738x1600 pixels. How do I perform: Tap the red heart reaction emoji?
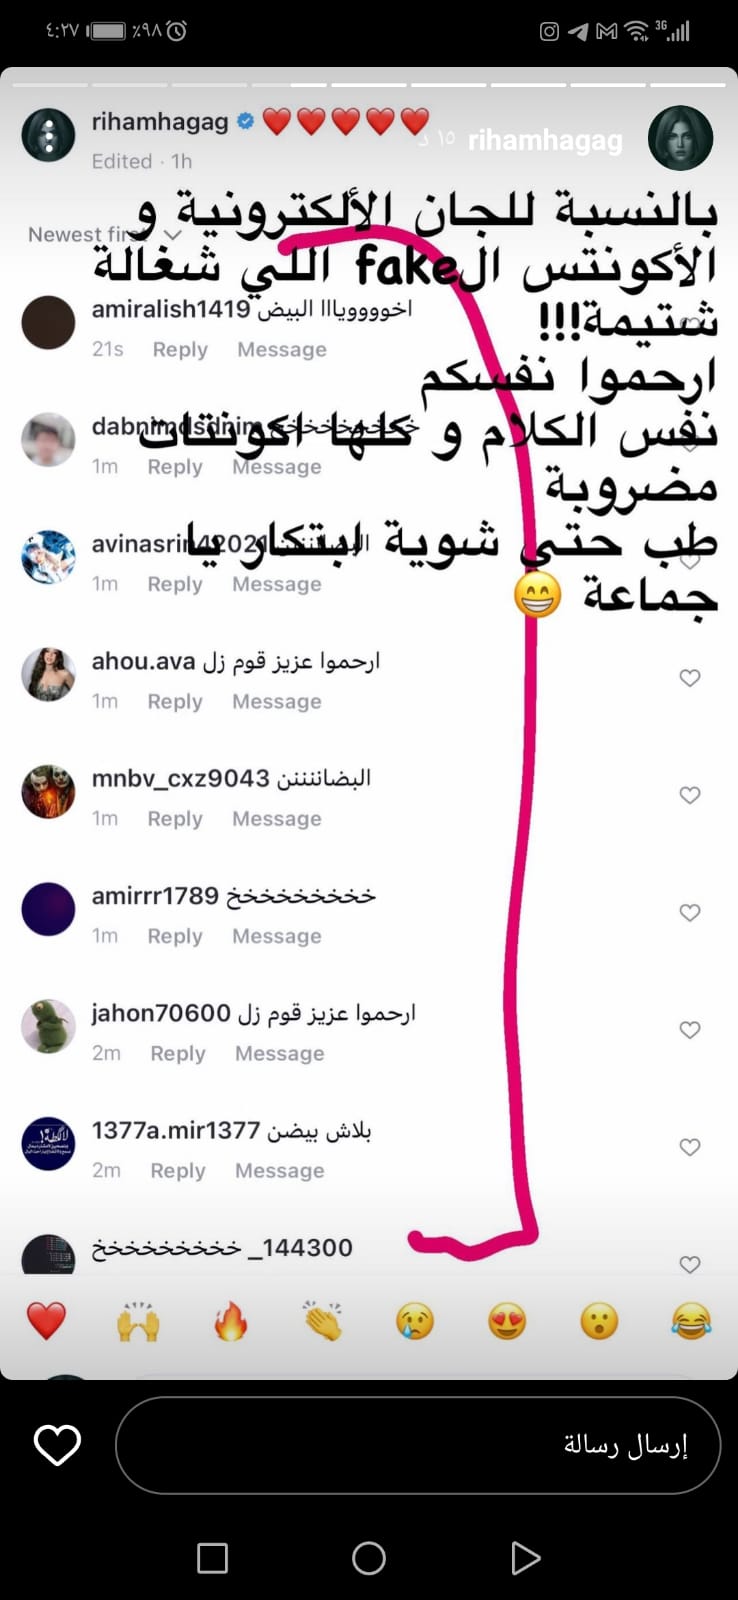(46, 1322)
